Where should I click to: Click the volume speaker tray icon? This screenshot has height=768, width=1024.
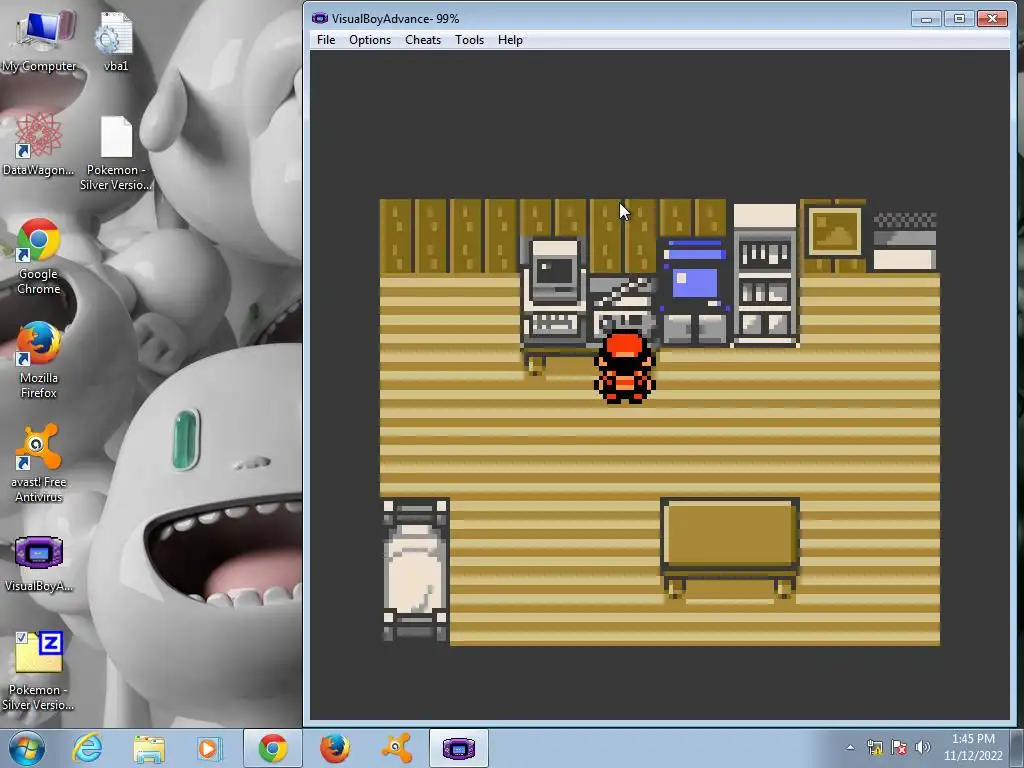[922, 748]
